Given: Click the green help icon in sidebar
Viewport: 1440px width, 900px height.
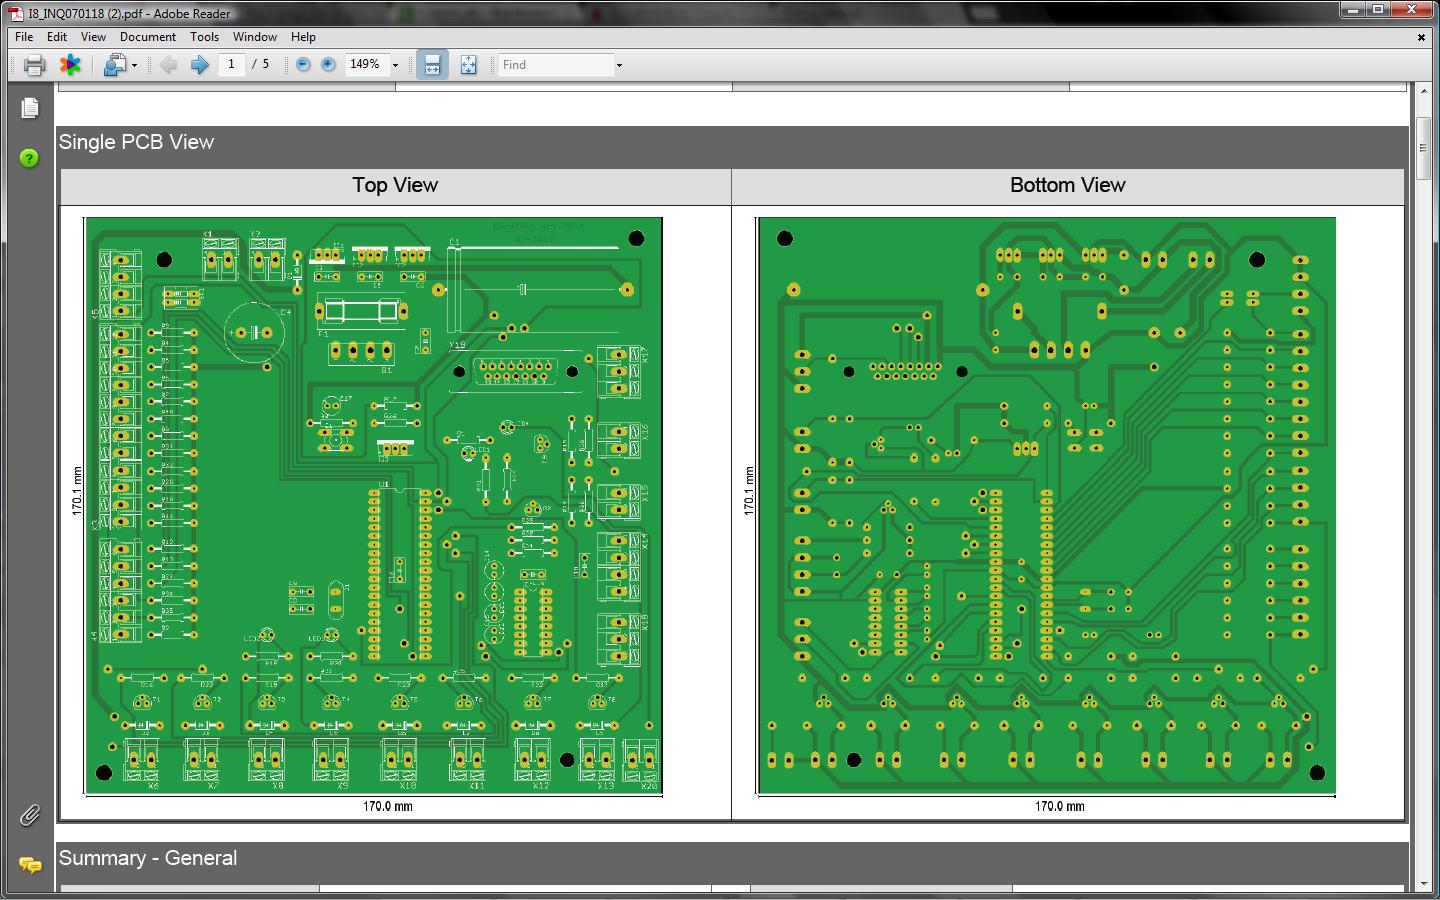Looking at the screenshot, I should pyautogui.click(x=30, y=158).
